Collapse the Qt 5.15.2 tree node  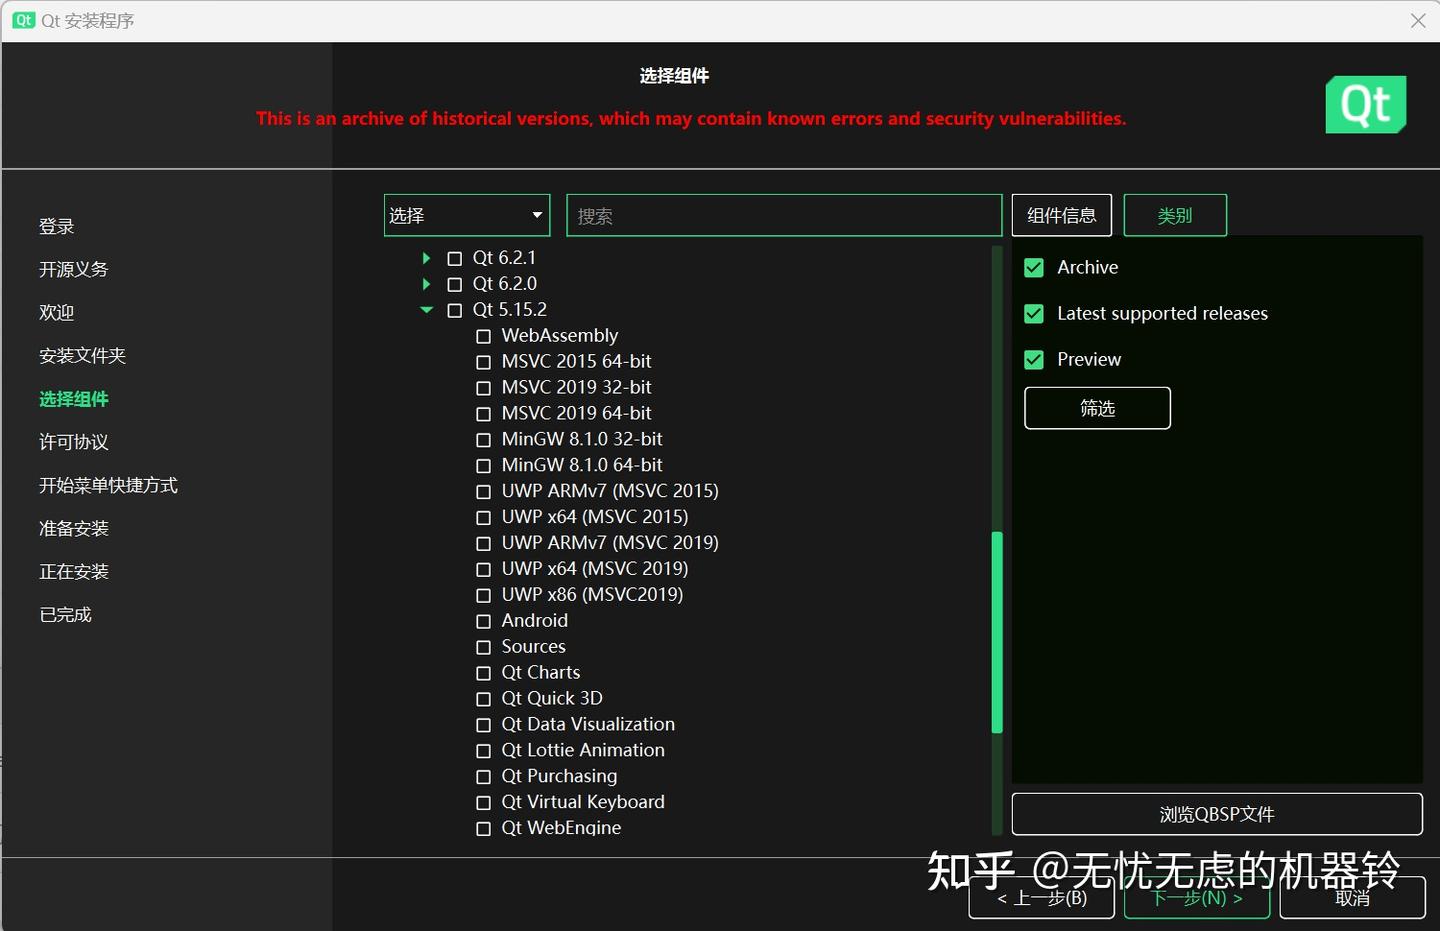click(x=426, y=309)
